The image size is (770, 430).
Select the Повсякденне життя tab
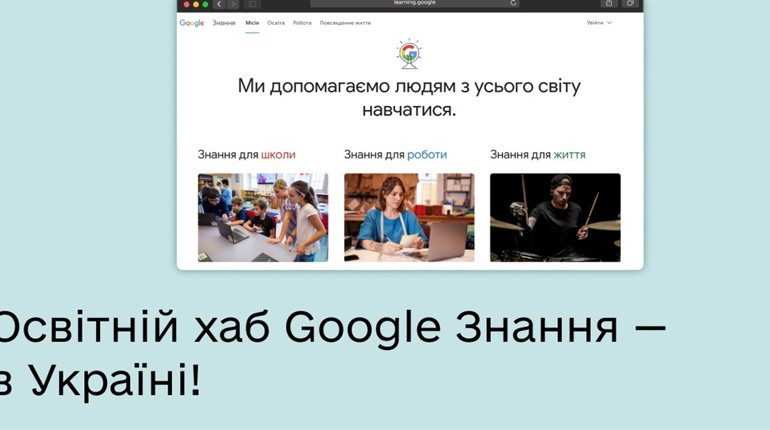click(345, 23)
